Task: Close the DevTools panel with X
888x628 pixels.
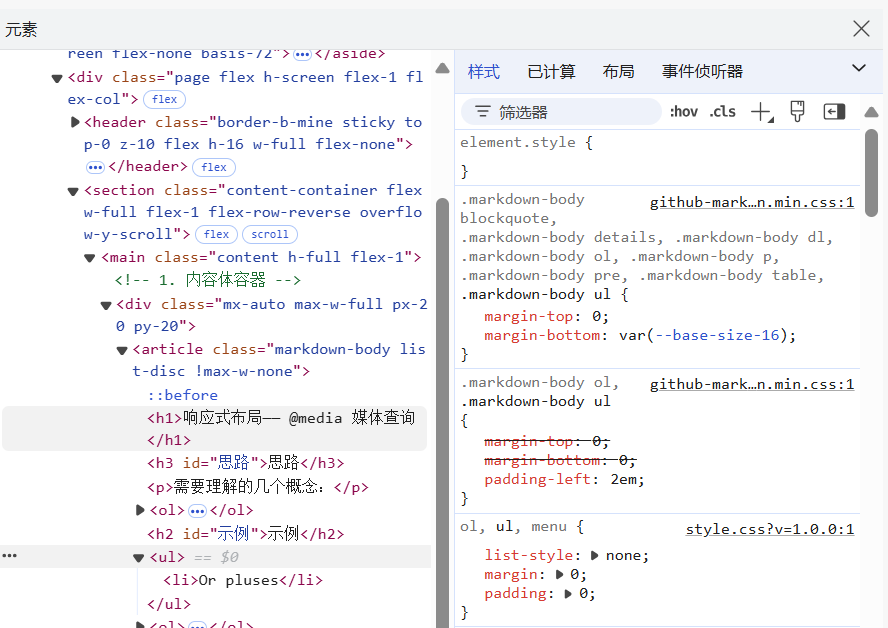Action: point(861,29)
